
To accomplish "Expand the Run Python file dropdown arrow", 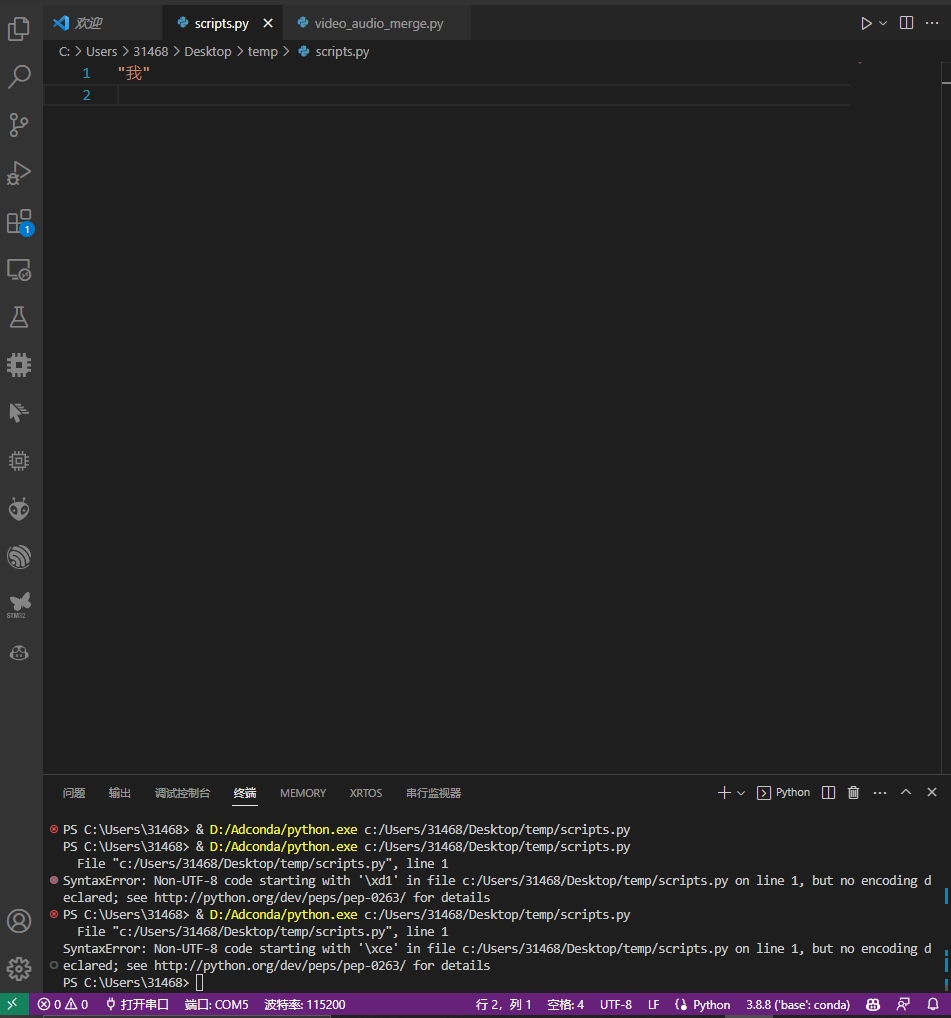I will (x=883, y=23).
